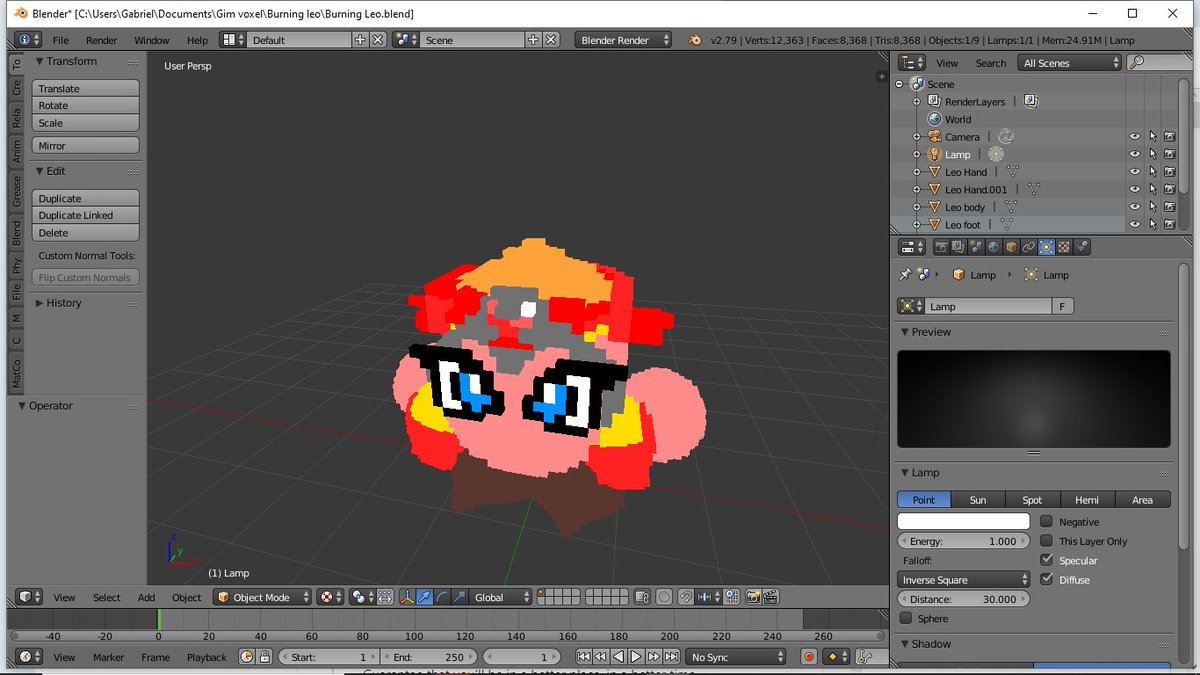Click the snap magnet icon in viewport header

(685, 597)
